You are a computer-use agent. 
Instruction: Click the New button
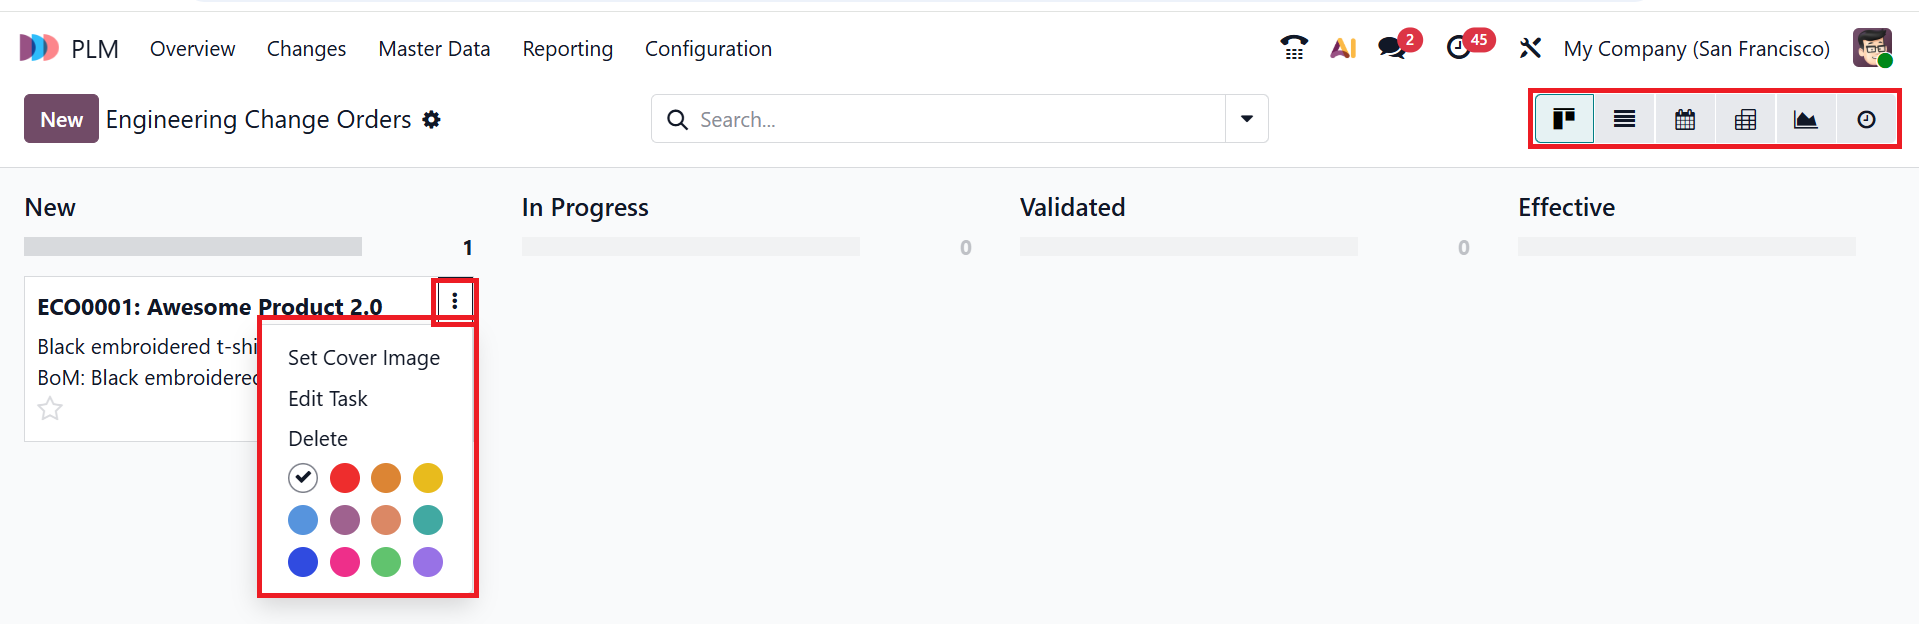point(61,119)
